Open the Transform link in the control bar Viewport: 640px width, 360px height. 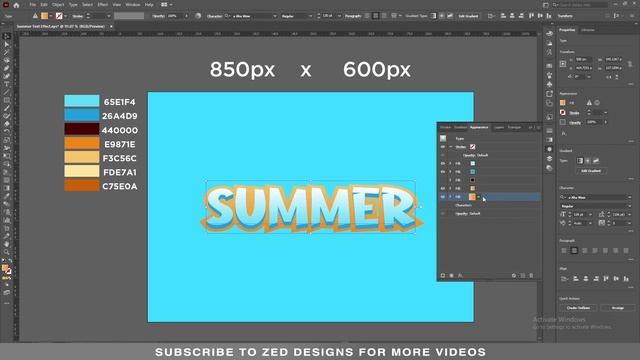coord(565,16)
